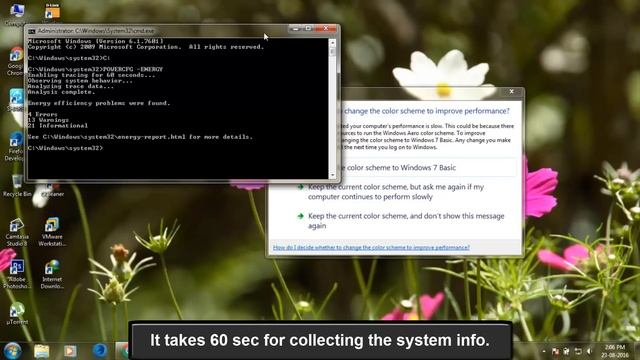The image size is (640, 360).
Task: Launch the uTorrent desktop shortcut
Action: (17, 313)
